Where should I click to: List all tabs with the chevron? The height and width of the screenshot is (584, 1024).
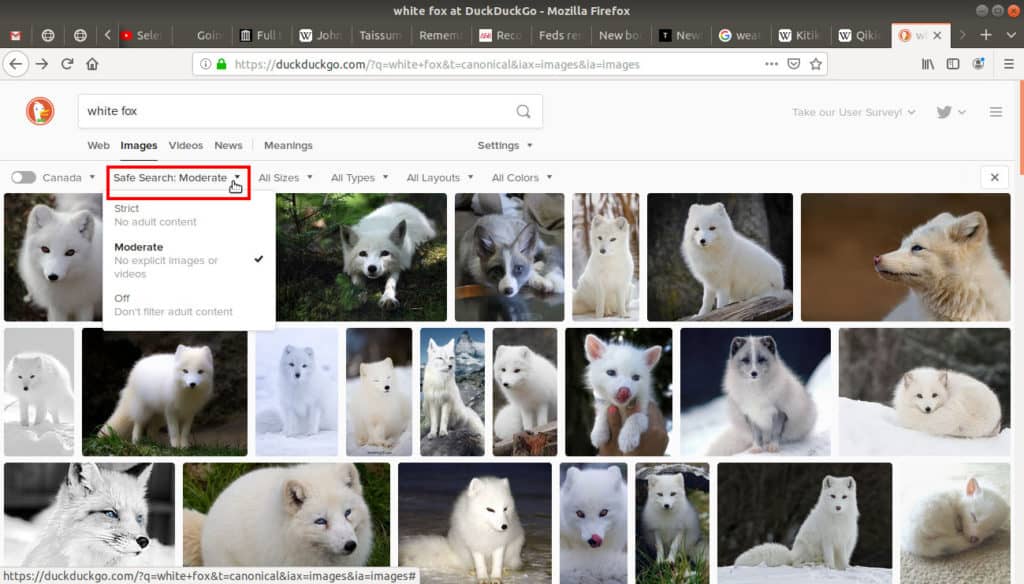[x=1011, y=35]
